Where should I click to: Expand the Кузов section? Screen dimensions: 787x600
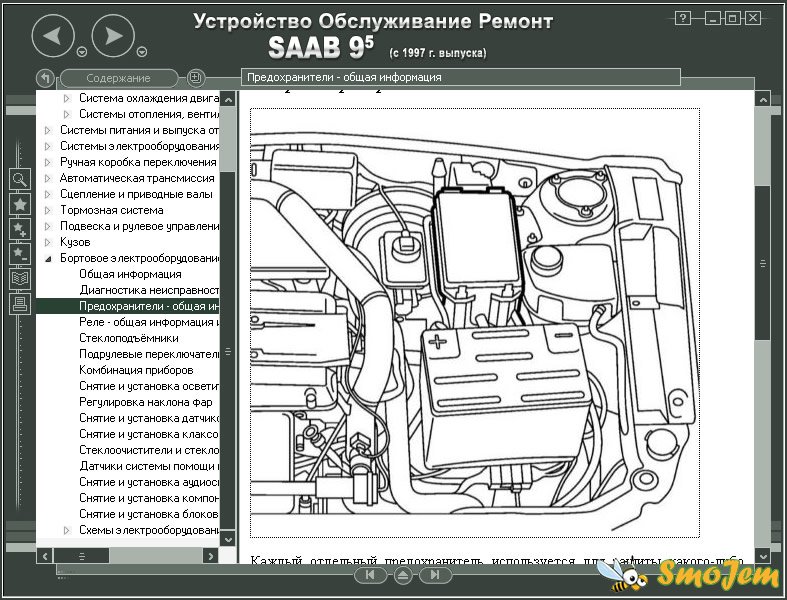click(x=48, y=243)
